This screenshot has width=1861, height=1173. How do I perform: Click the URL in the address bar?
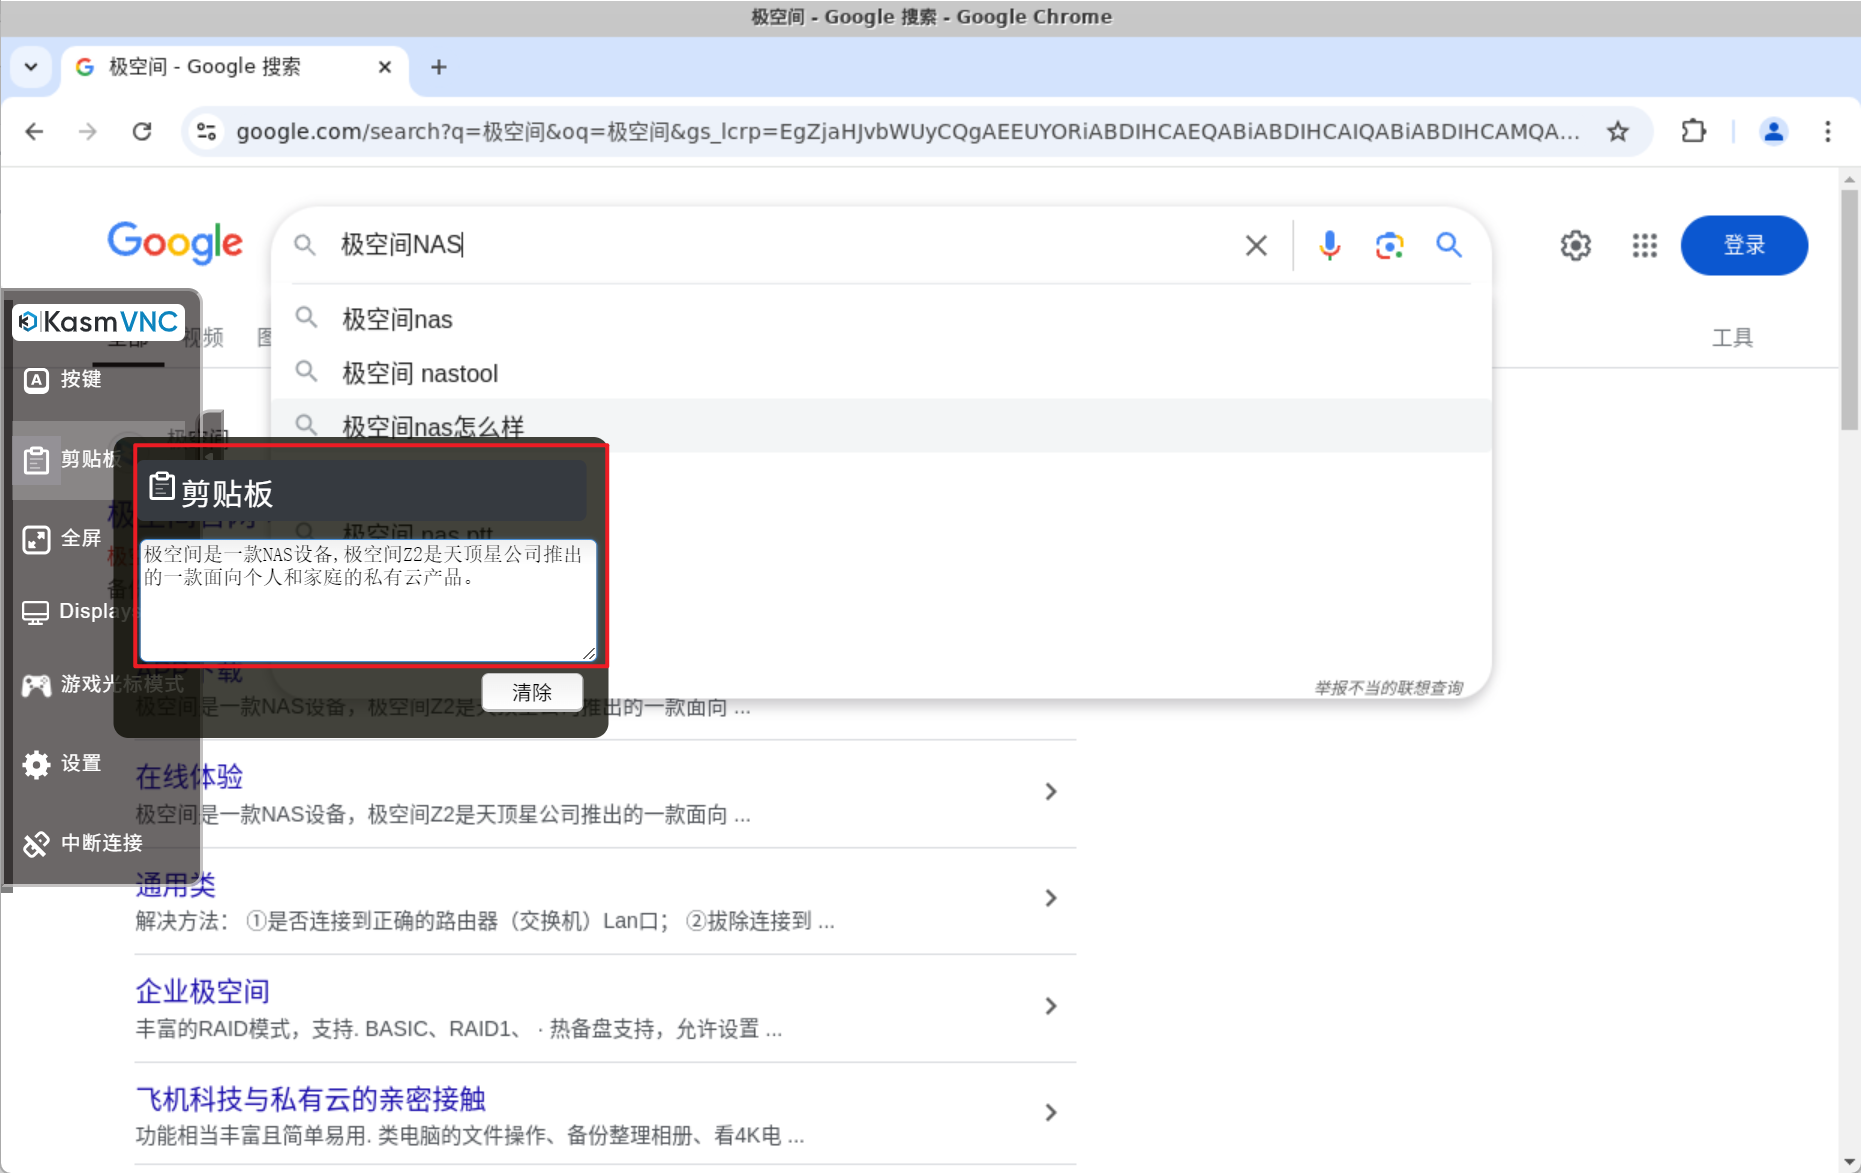[908, 131]
